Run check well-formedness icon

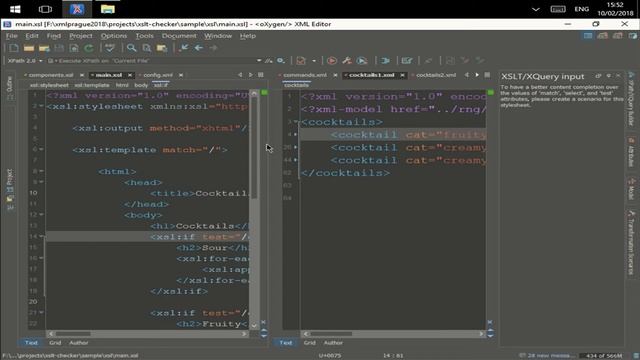click(x=109, y=48)
